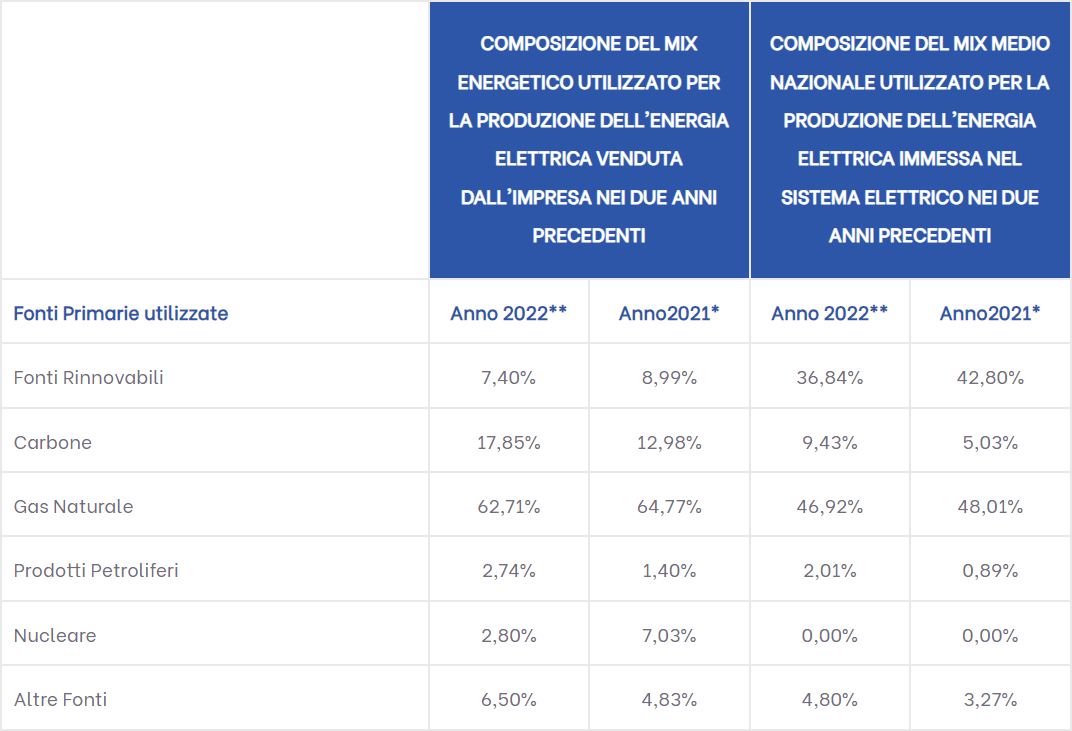Click the 36,84% national renewables value
The width and height of the screenshot is (1072, 731).
coord(830,377)
